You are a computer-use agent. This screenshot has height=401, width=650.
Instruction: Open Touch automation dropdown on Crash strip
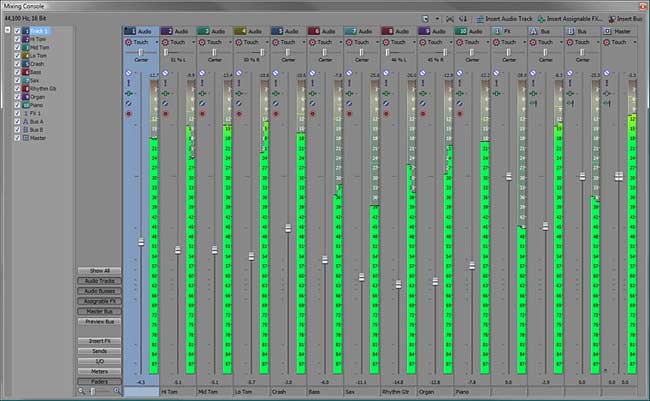click(x=303, y=42)
